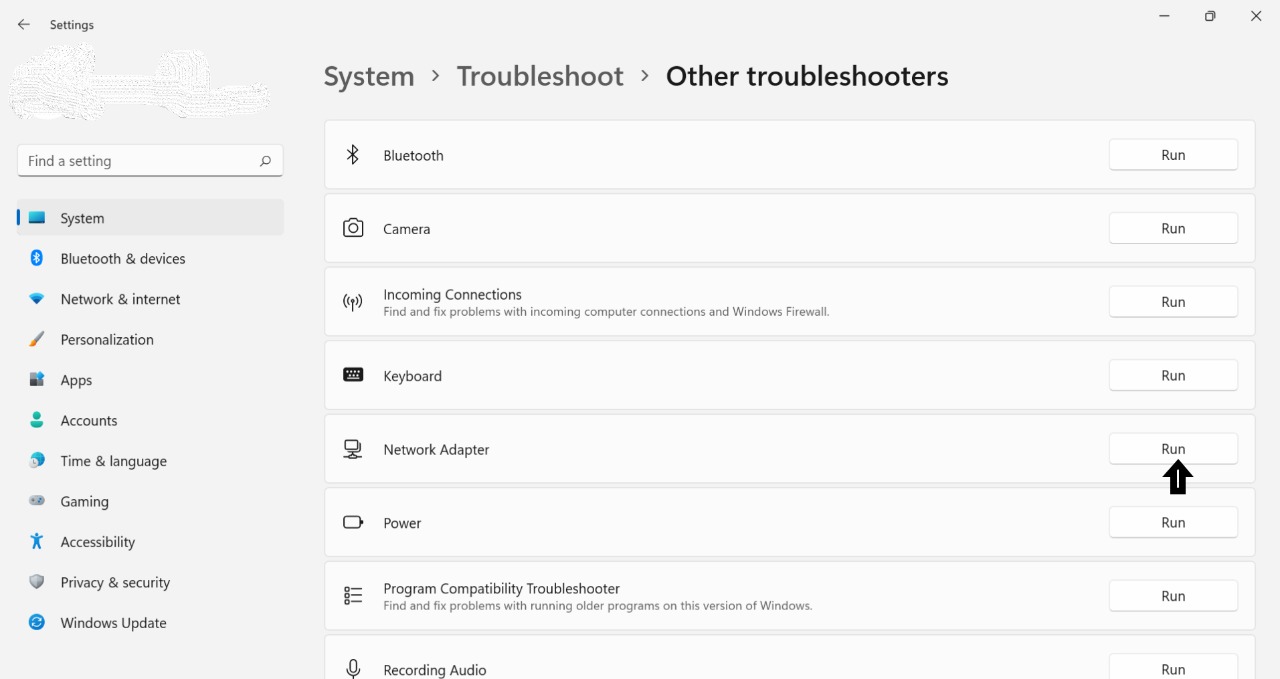
Task: Open the Apps settings section
Action: pos(76,380)
